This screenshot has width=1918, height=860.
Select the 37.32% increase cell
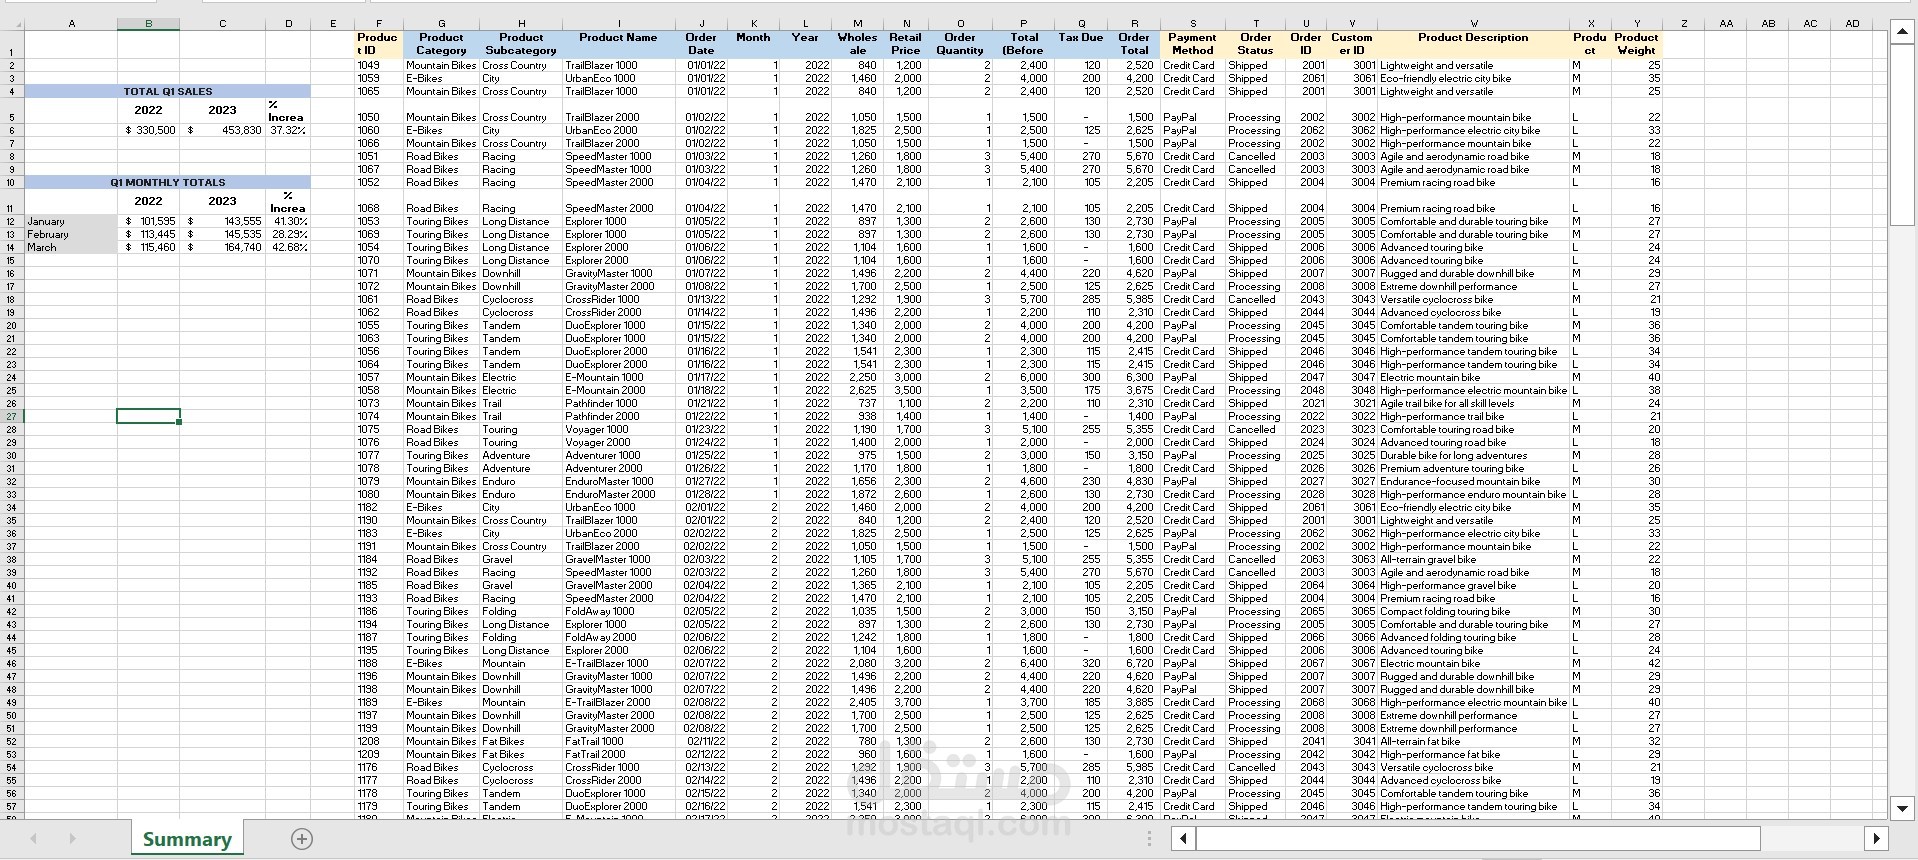click(x=288, y=130)
